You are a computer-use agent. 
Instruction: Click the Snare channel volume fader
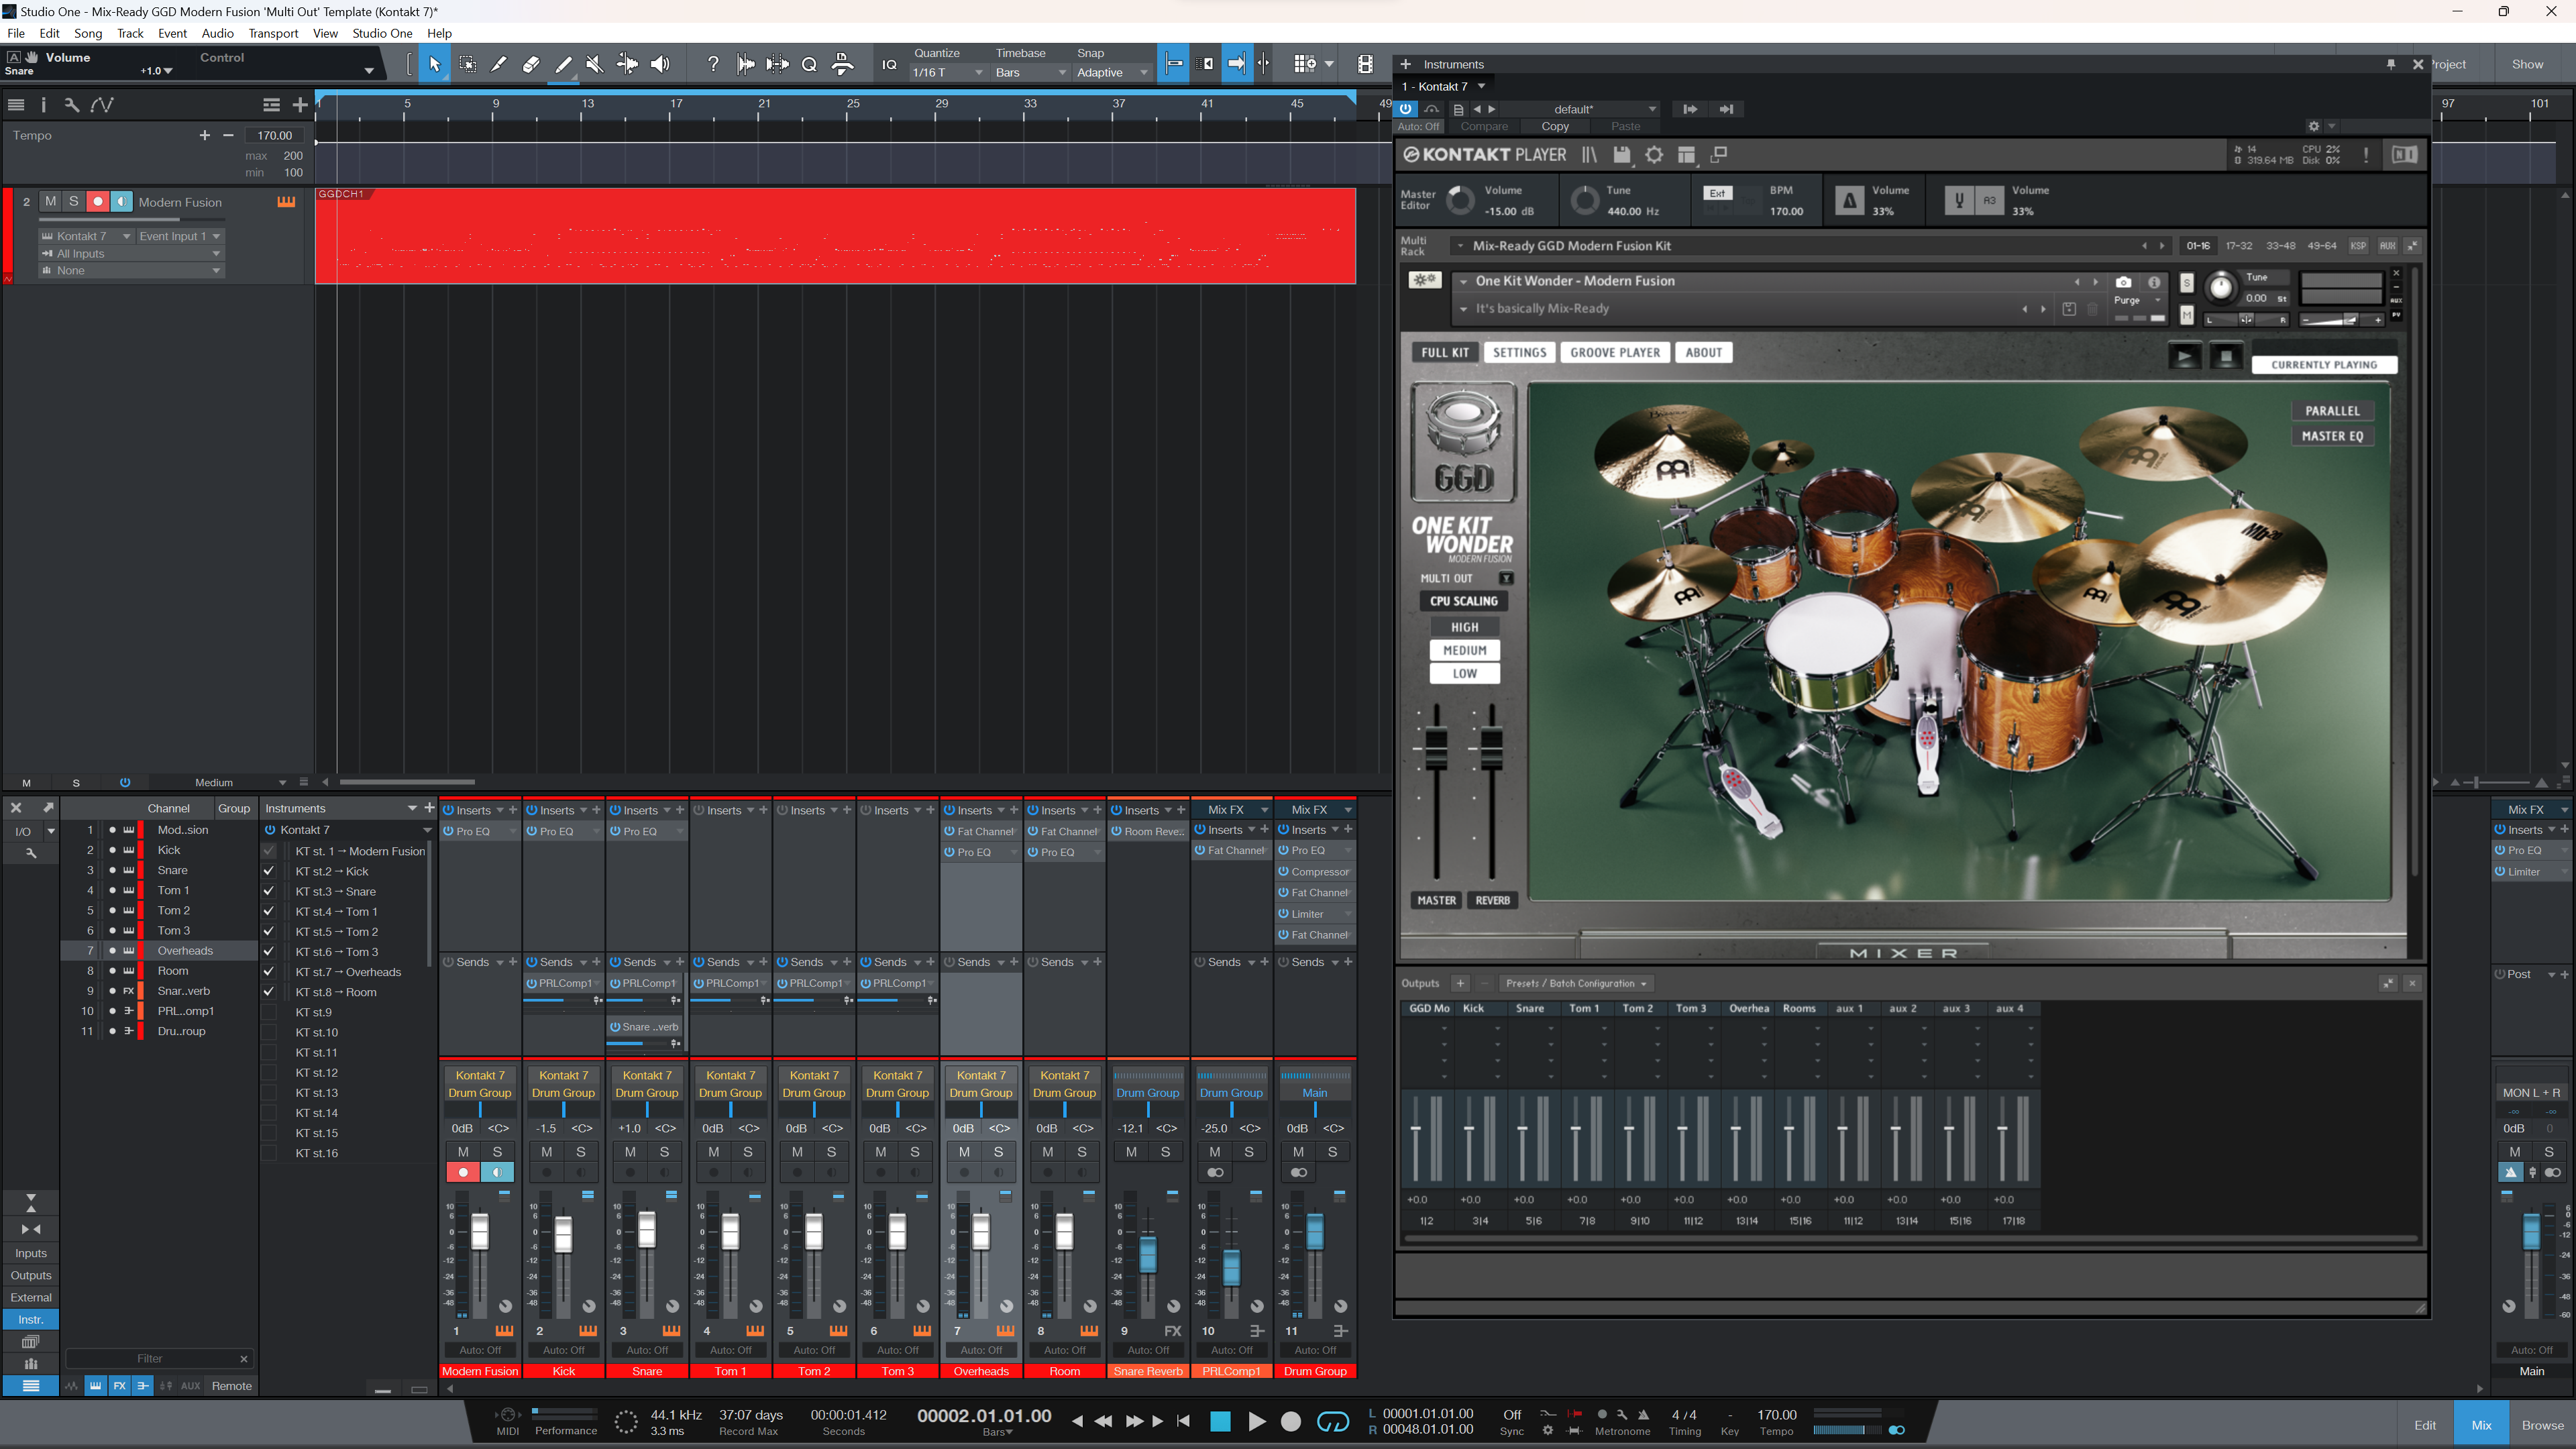647,1230
